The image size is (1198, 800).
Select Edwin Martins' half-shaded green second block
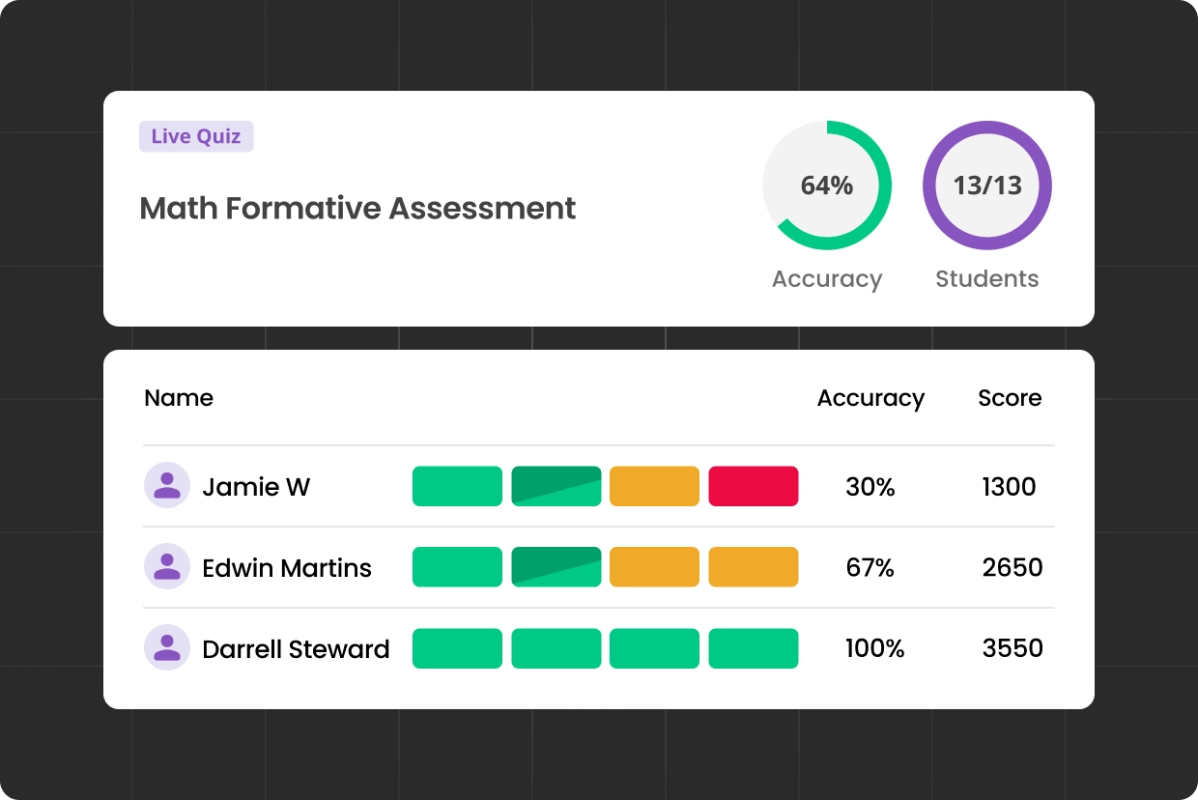click(556, 567)
